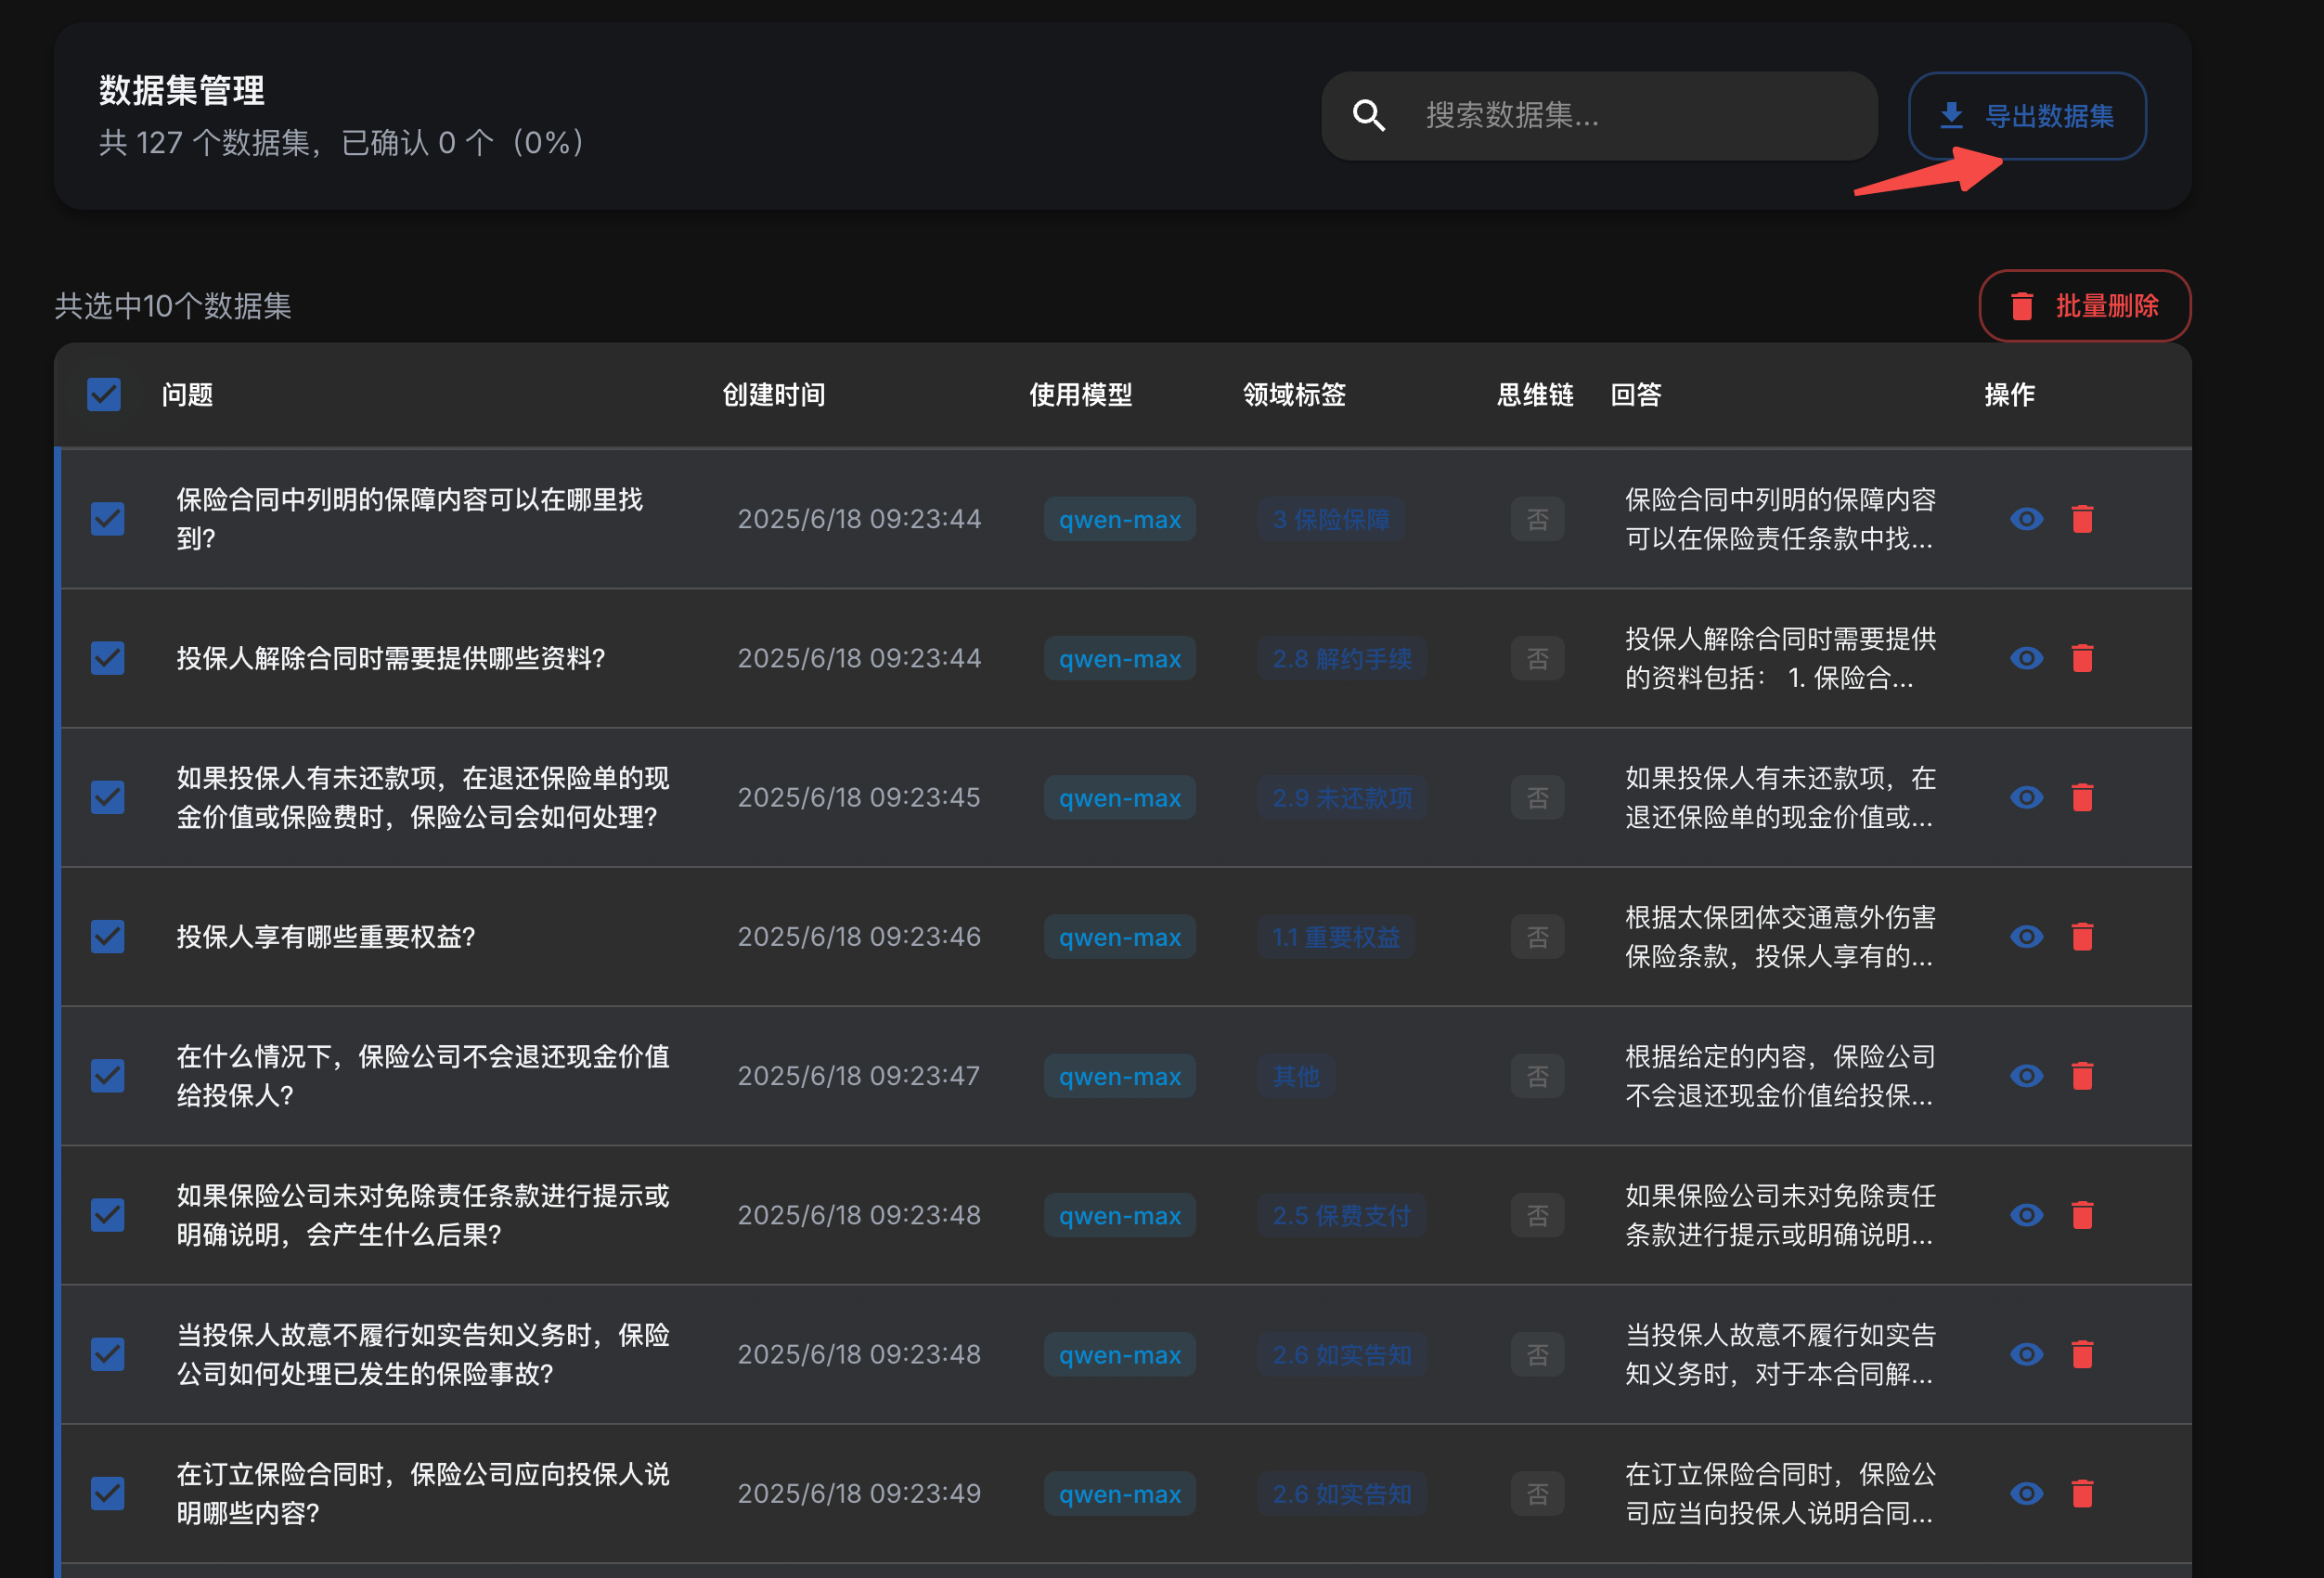This screenshot has height=1578, width=2324.
Task: Click the 批量删除 button
Action: pyautogui.click(x=2084, y=306)
